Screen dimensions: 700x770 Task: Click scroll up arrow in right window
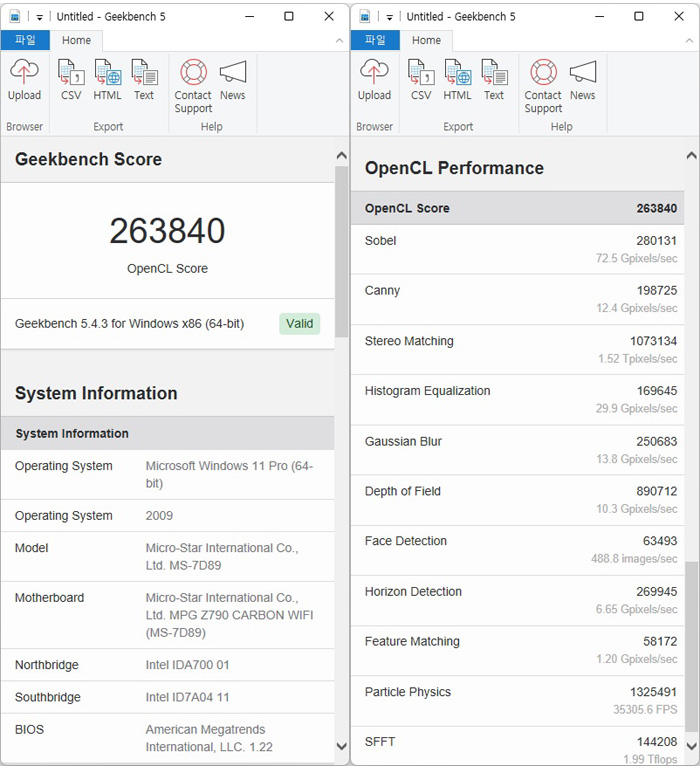point(691,156)
